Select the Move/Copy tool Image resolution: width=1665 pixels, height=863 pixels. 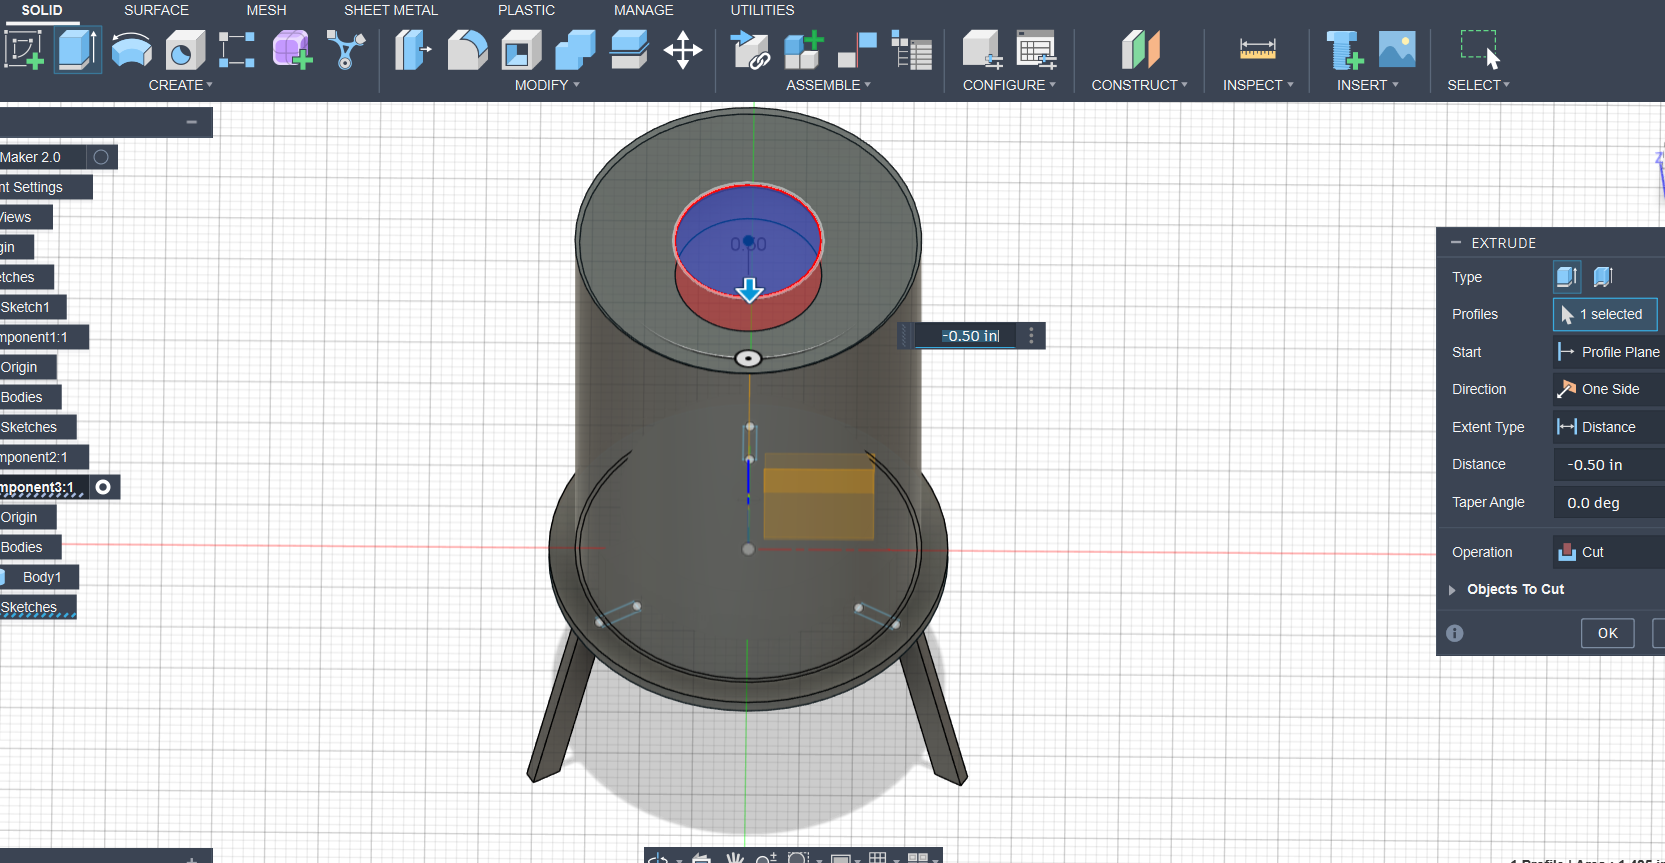(x=683, y=49)
